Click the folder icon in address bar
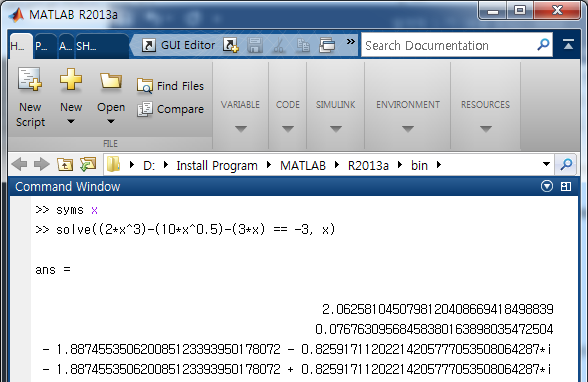The image size is (588, 382). click(x=113, y=165)
